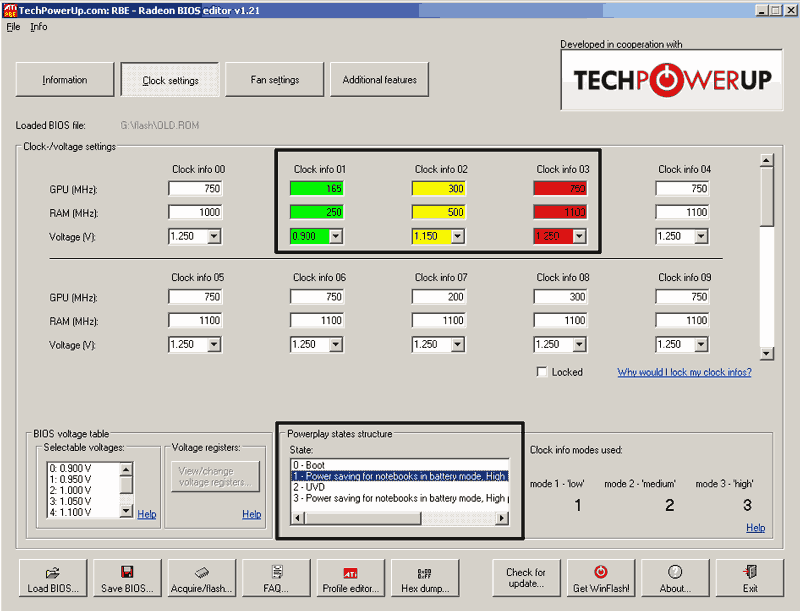Open the Clock info 03 voltage dropdown
Viewport: 800px width, 611px height.
[x=578, y=236]
